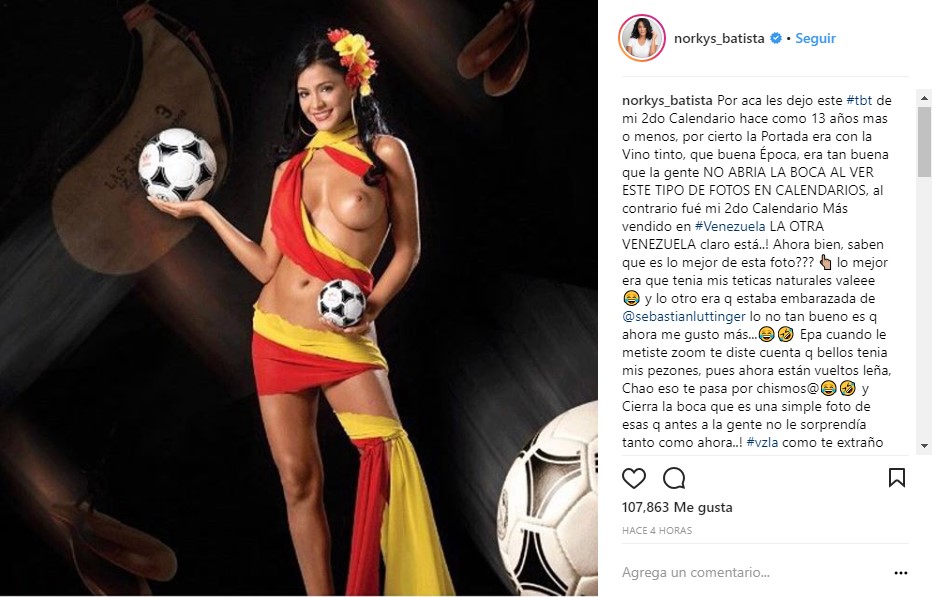932x597 pixels.
Task: View the 107,863 Me gusta likes list
Action: click(x=677, y=507)
